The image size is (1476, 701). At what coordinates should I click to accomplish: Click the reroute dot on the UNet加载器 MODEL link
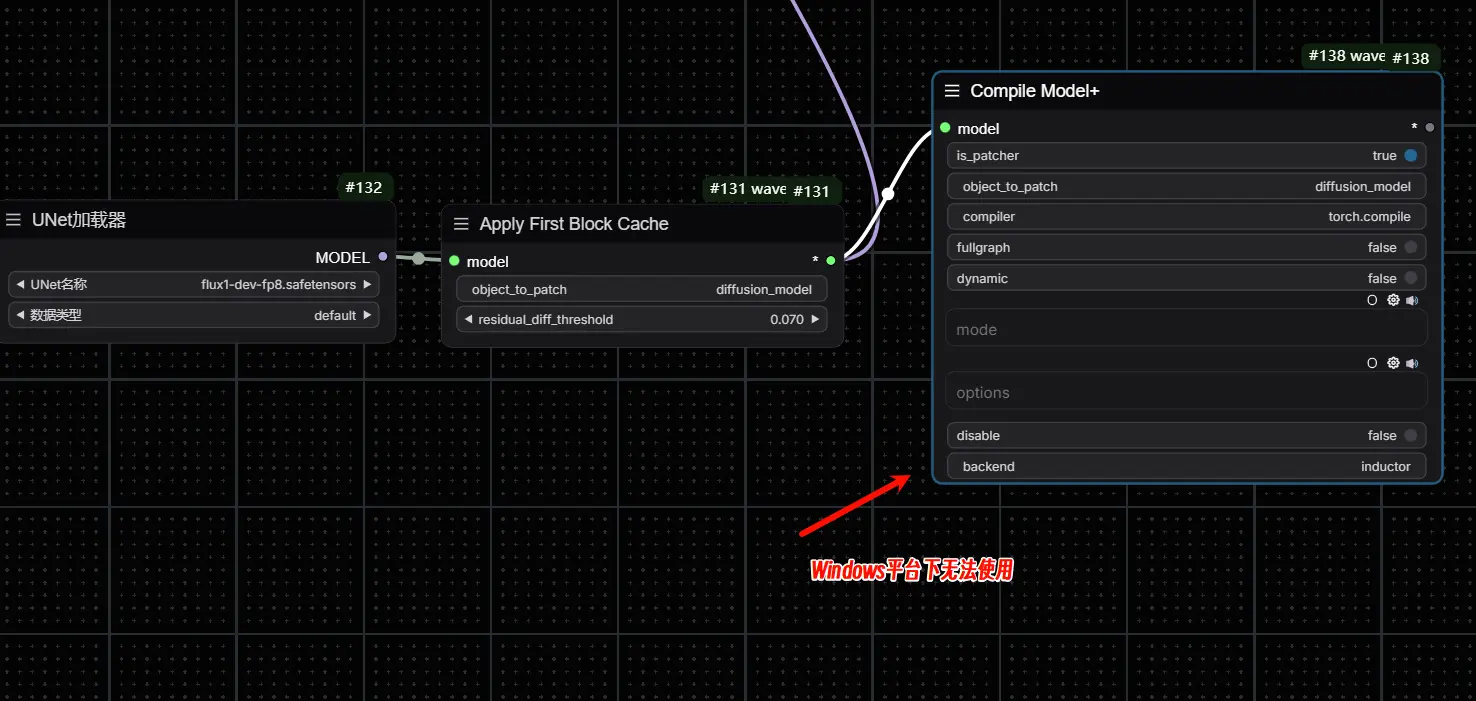[x=418, y=259]
